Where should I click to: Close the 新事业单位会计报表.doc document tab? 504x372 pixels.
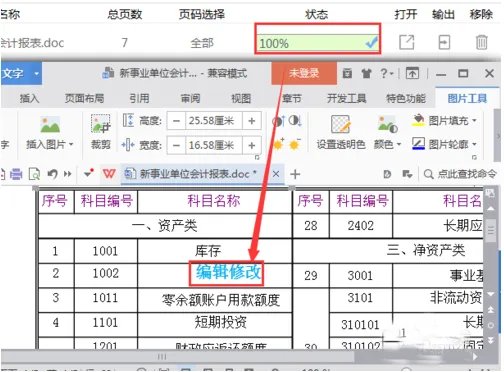coord(276,174)
